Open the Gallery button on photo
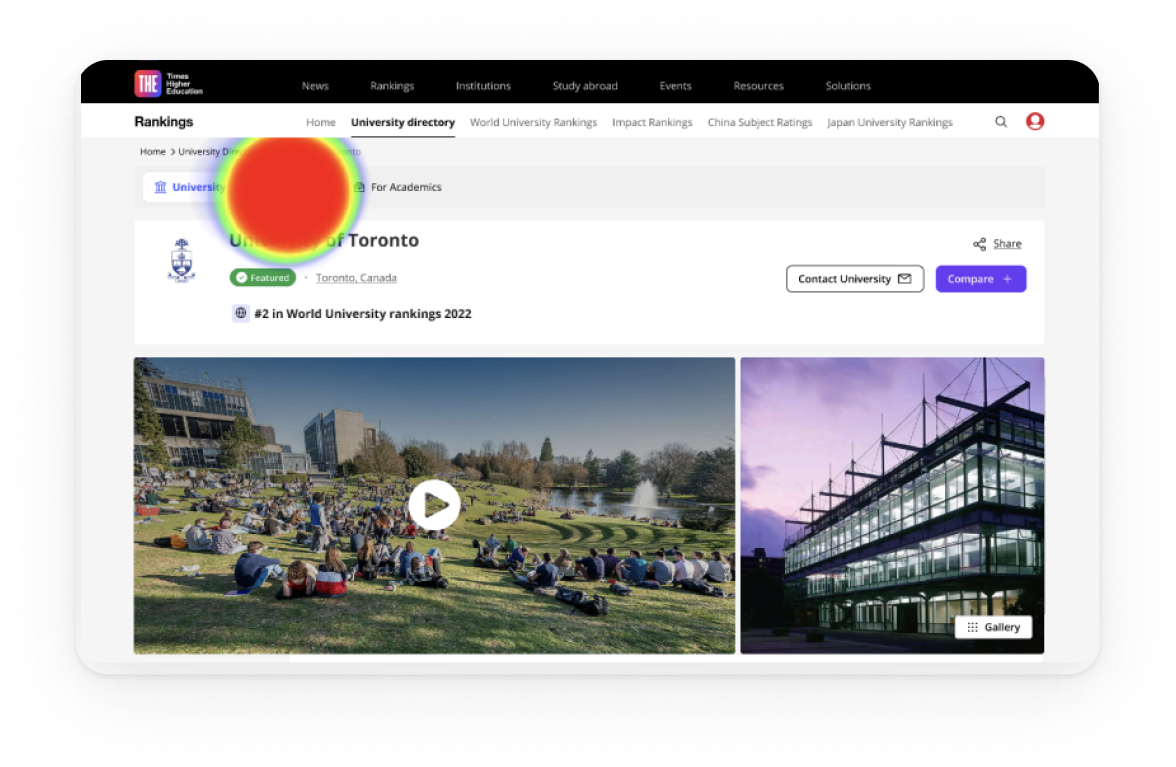 click(993, 627)
